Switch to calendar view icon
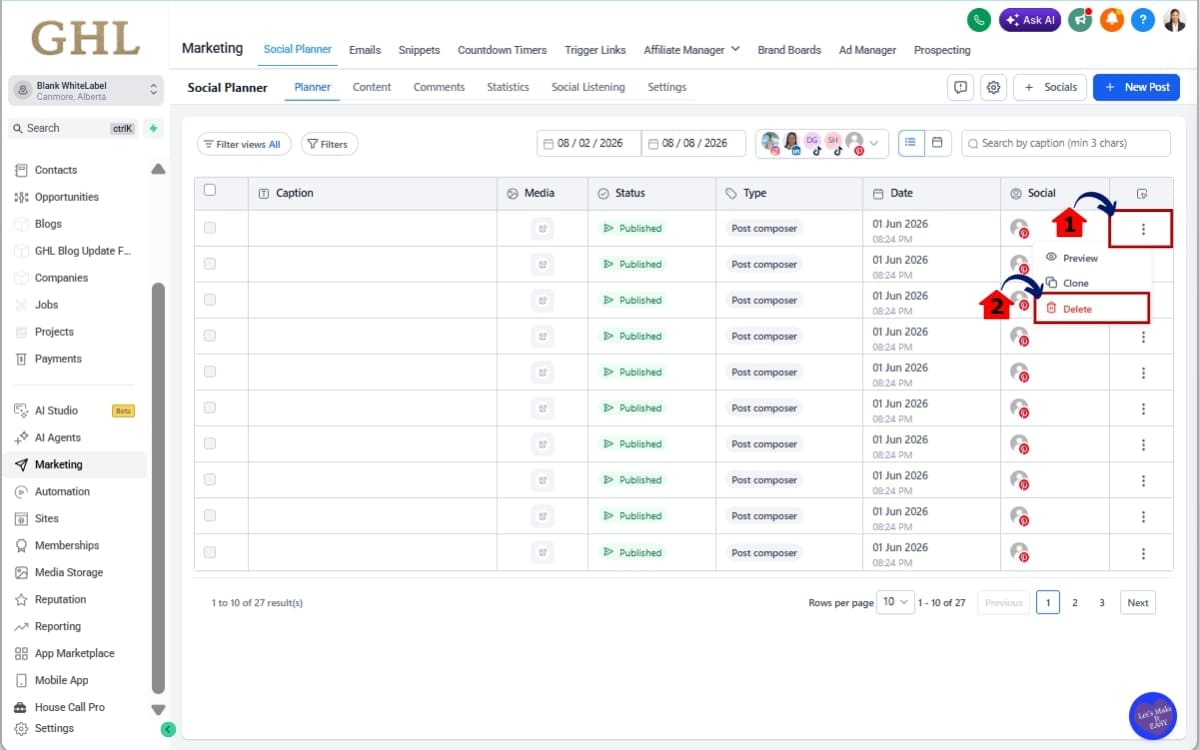The width and height of the screenshot is (1200, 750). pyautogui.click(x=937, y=143)
